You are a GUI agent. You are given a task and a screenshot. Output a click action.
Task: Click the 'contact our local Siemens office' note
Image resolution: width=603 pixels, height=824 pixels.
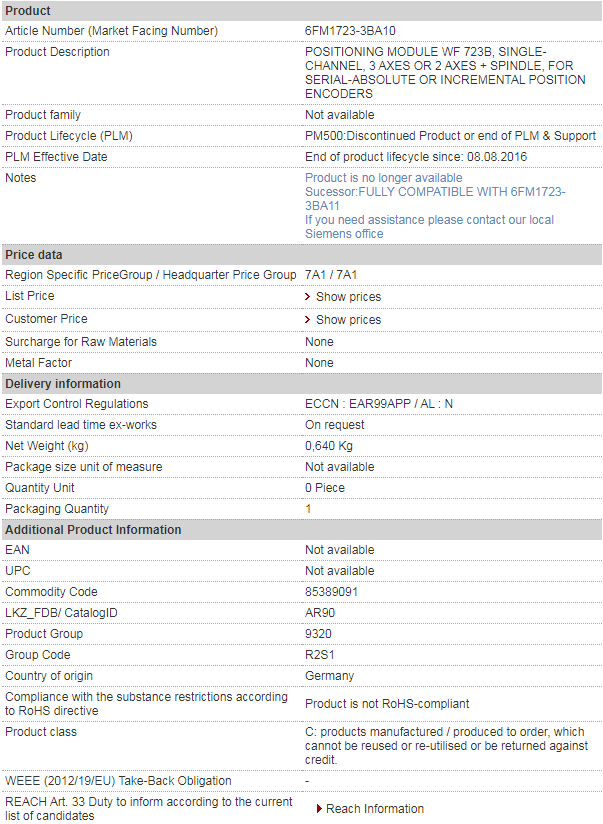[x=430, y=227]
